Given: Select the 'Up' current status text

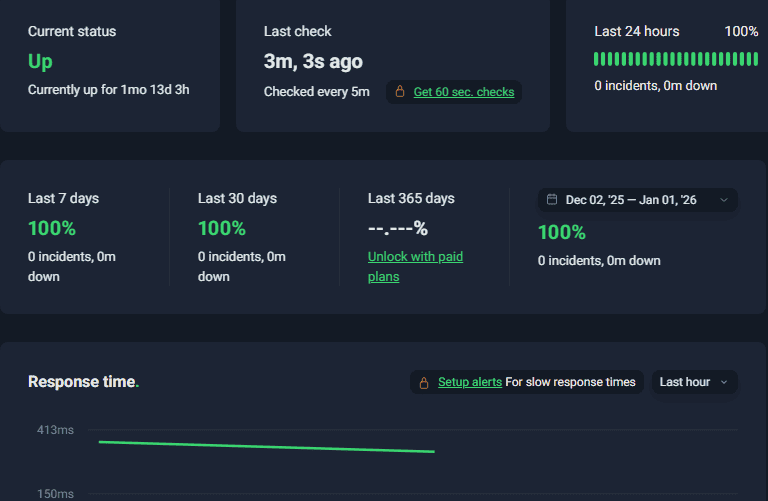Looking at the screenshot, I should (x=40, y=62).
